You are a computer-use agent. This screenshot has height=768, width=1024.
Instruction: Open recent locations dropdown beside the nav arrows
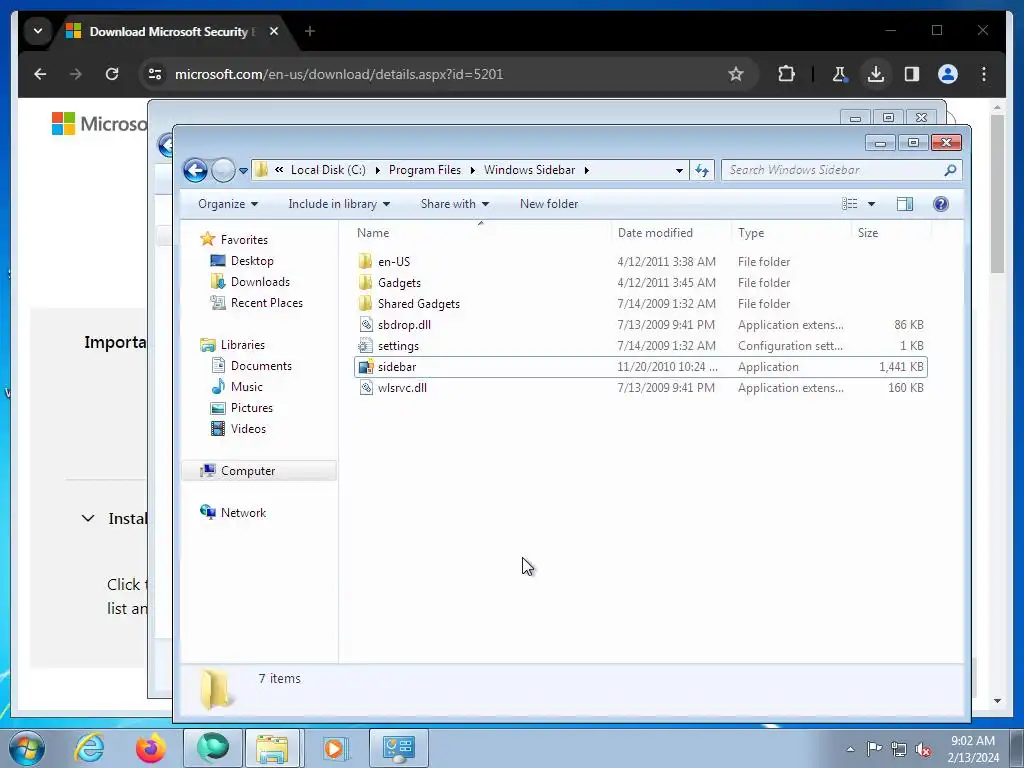point(243,170)
